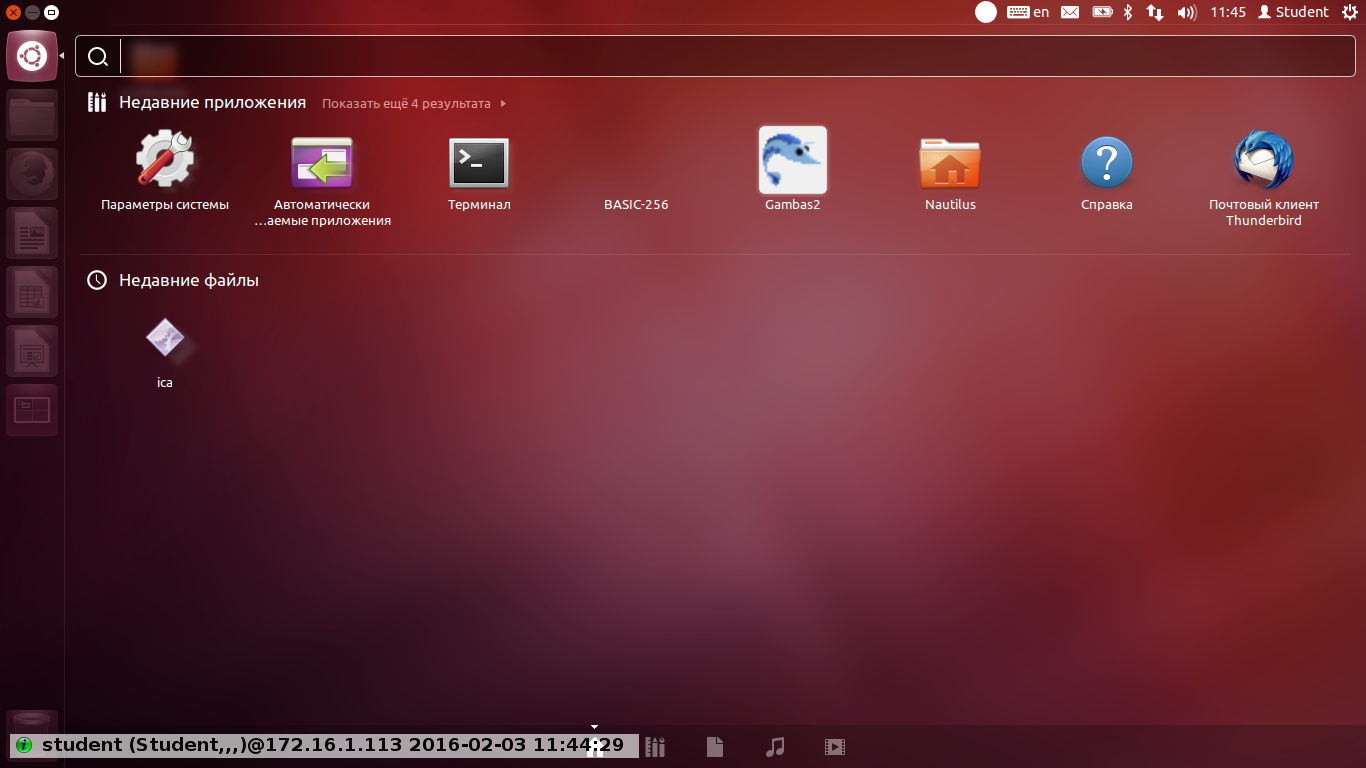The width and height of the screenshot is (1366, 768).
Task: Open the 11:45 clock menu
Action: [1227, 12]
